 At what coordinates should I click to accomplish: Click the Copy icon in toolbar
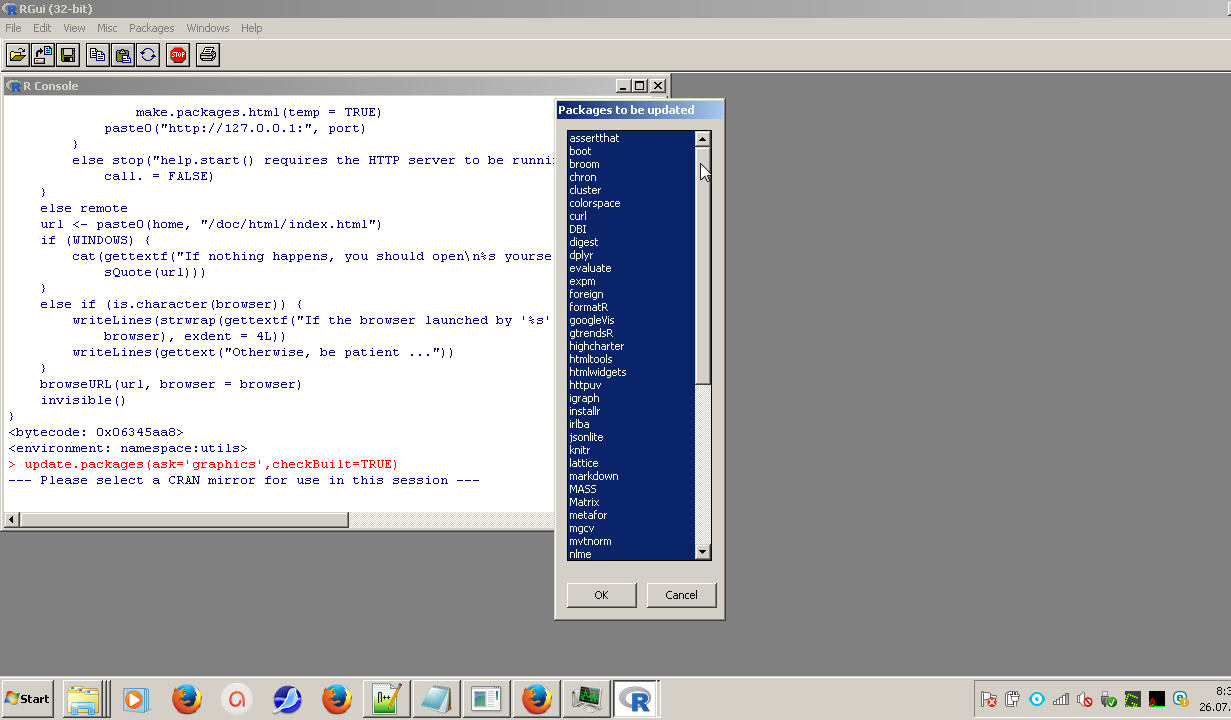click(x=98, y=55)
